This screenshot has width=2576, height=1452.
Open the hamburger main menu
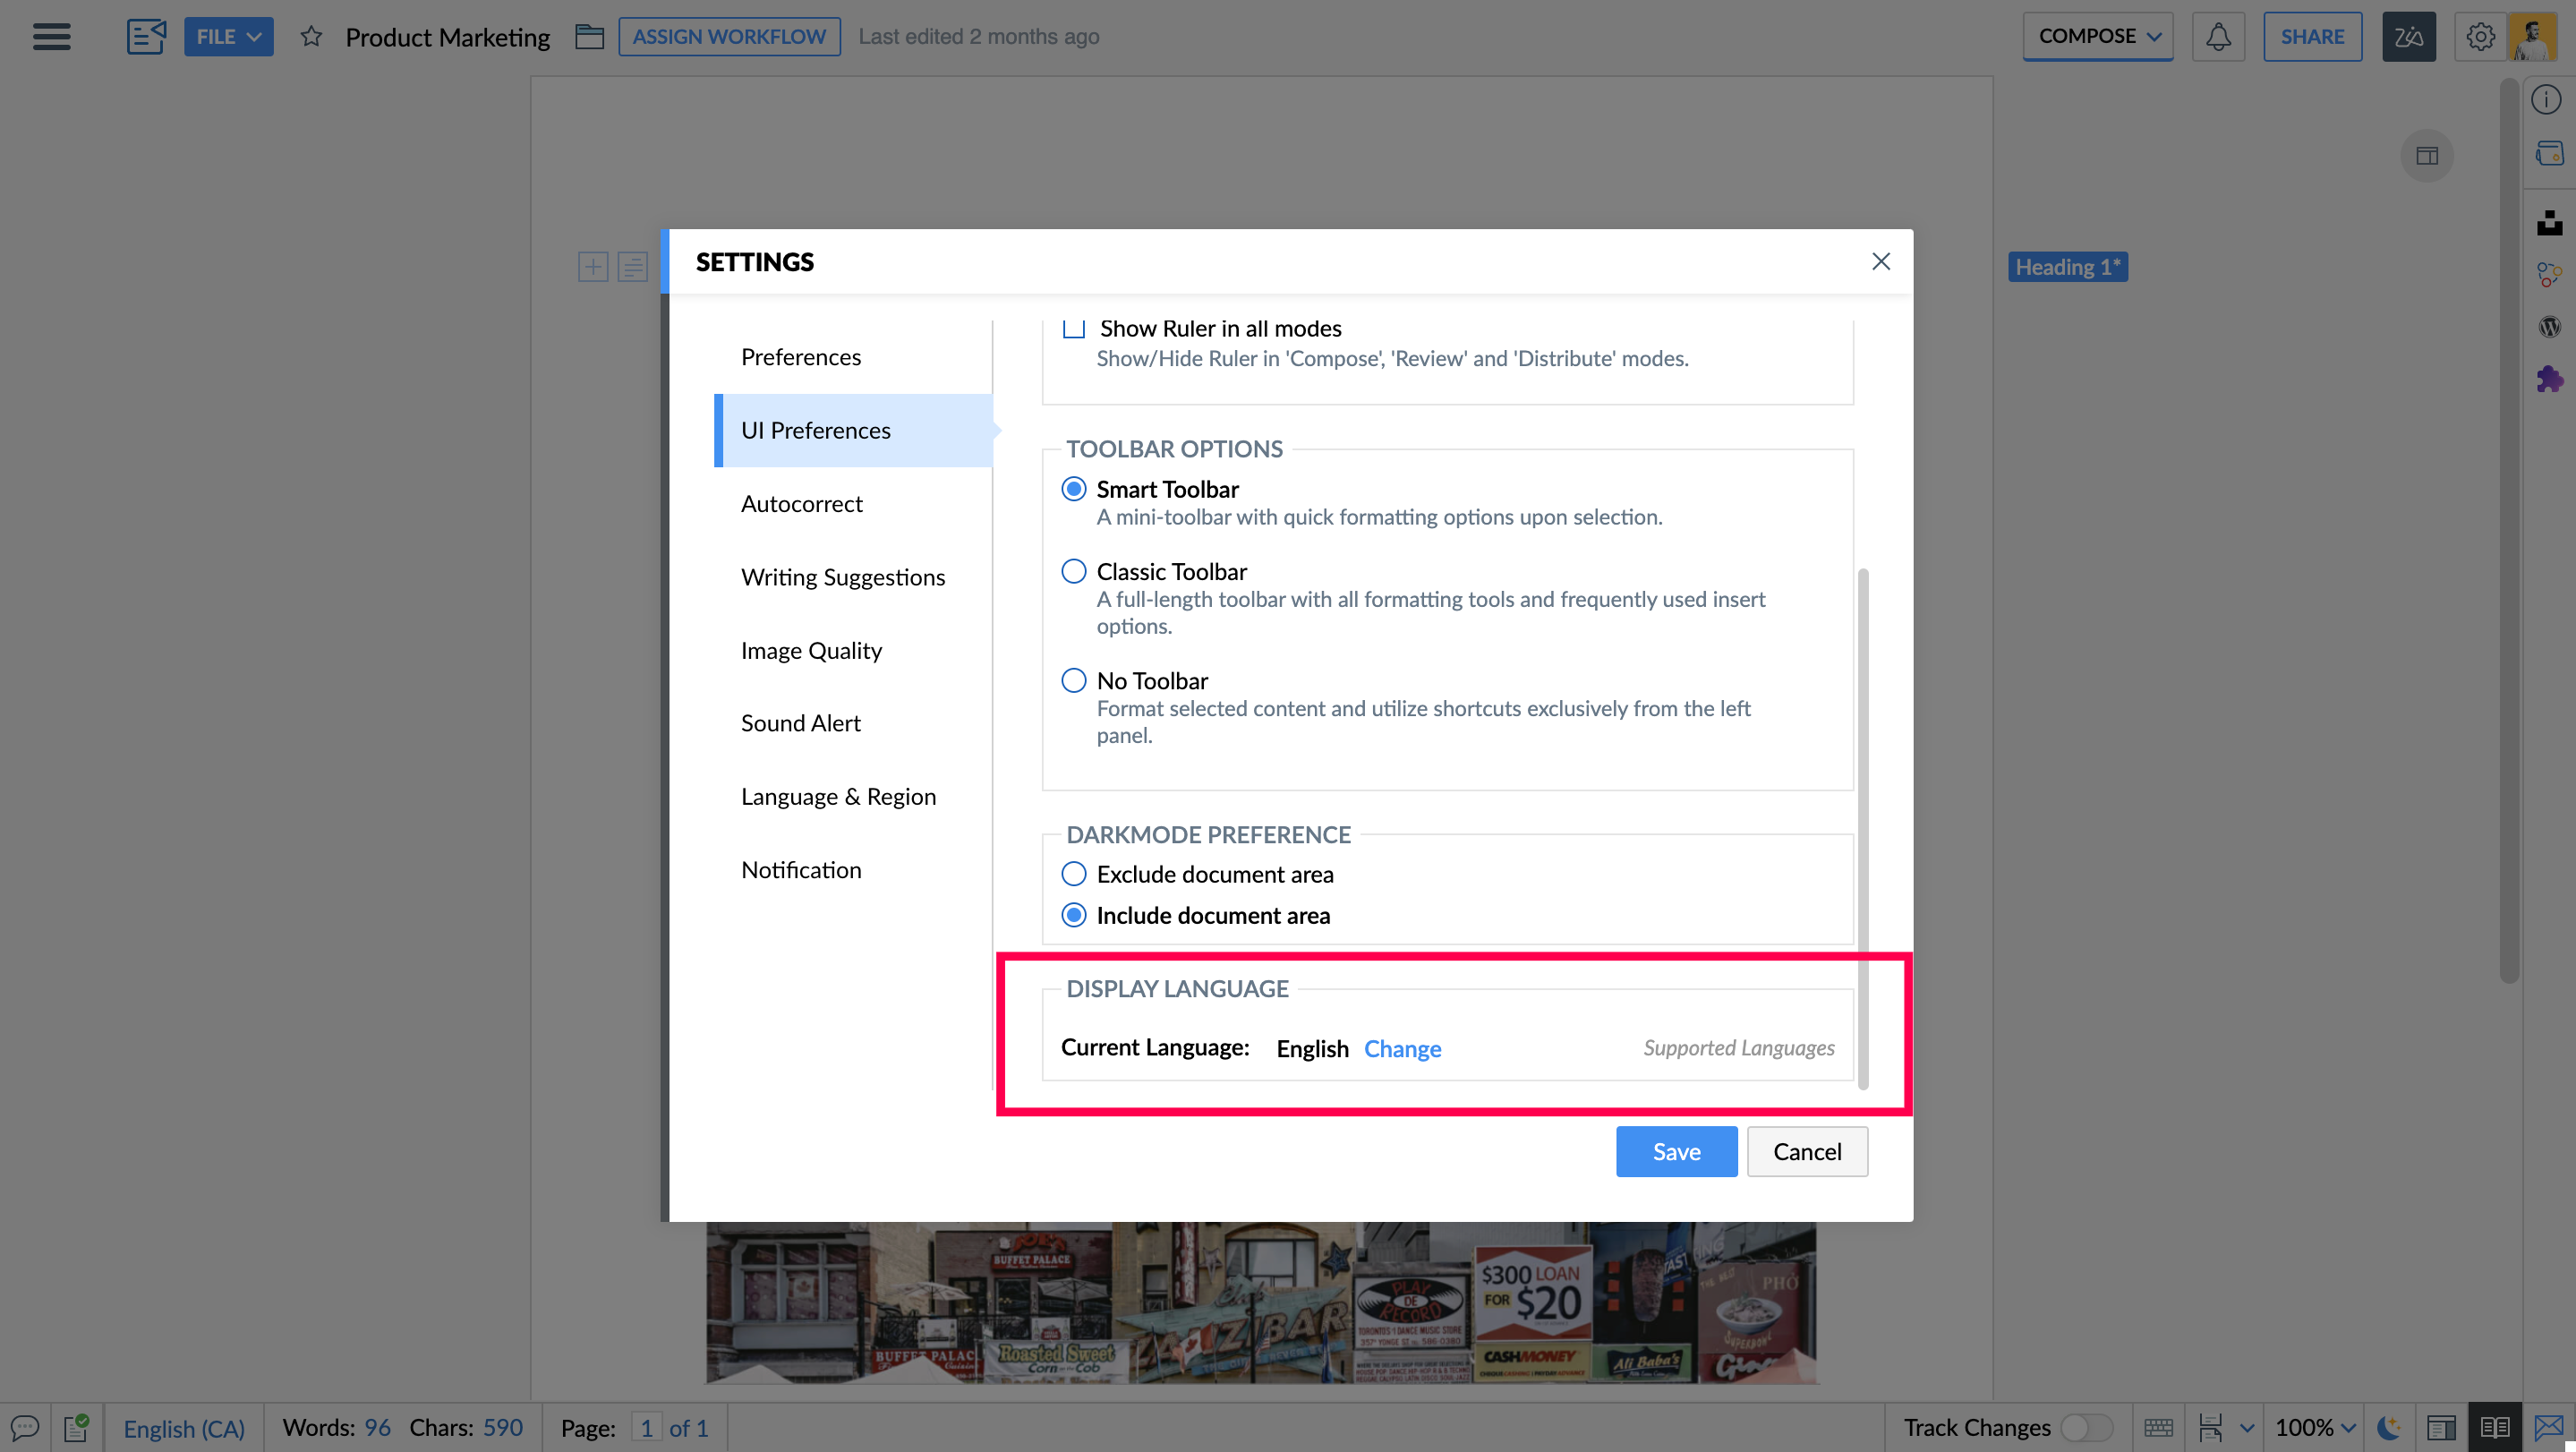click(51, 37)
